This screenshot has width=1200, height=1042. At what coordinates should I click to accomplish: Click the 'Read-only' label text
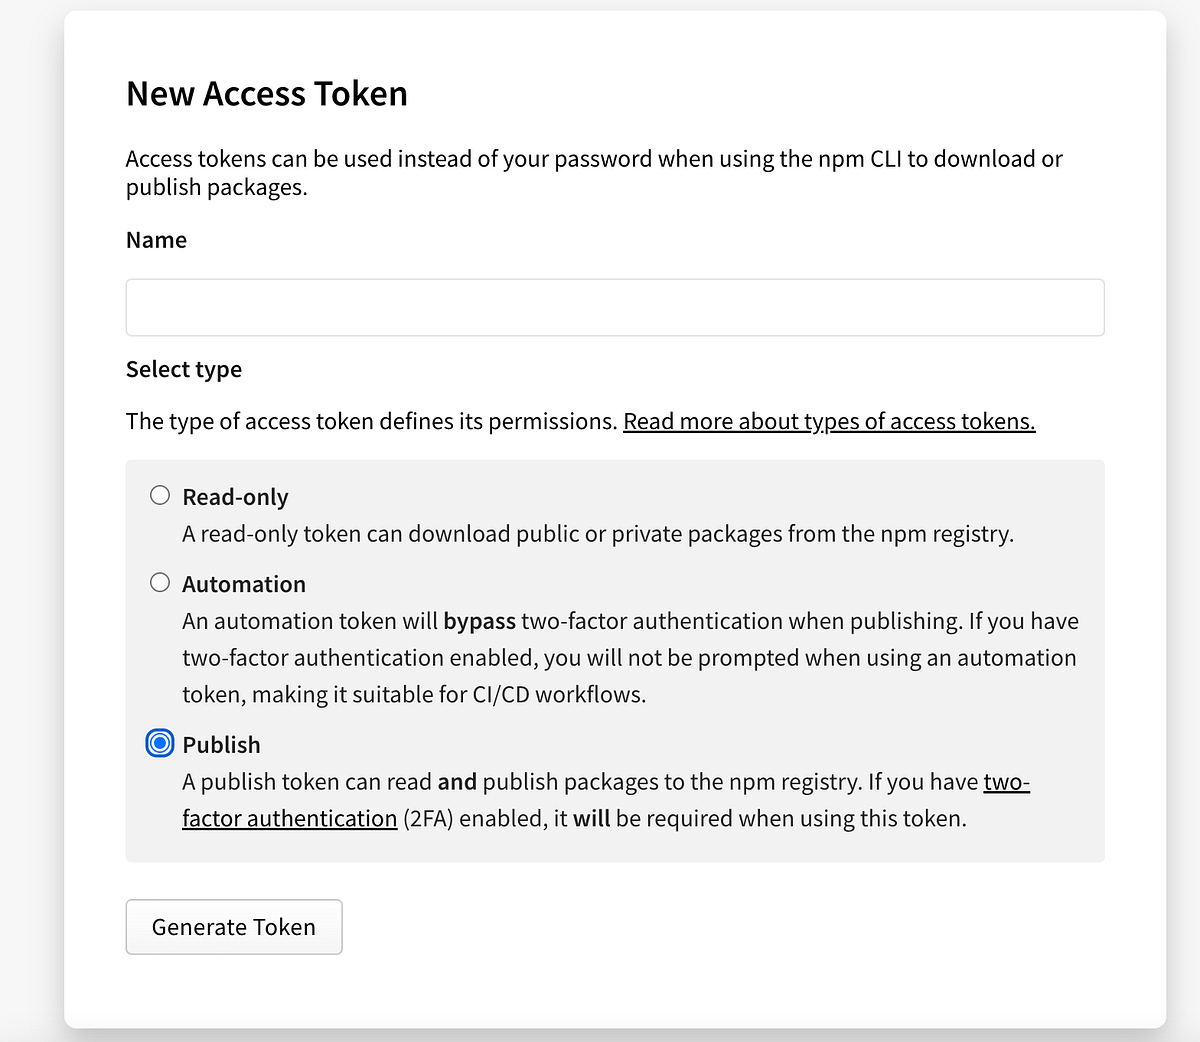coord(235,496)
